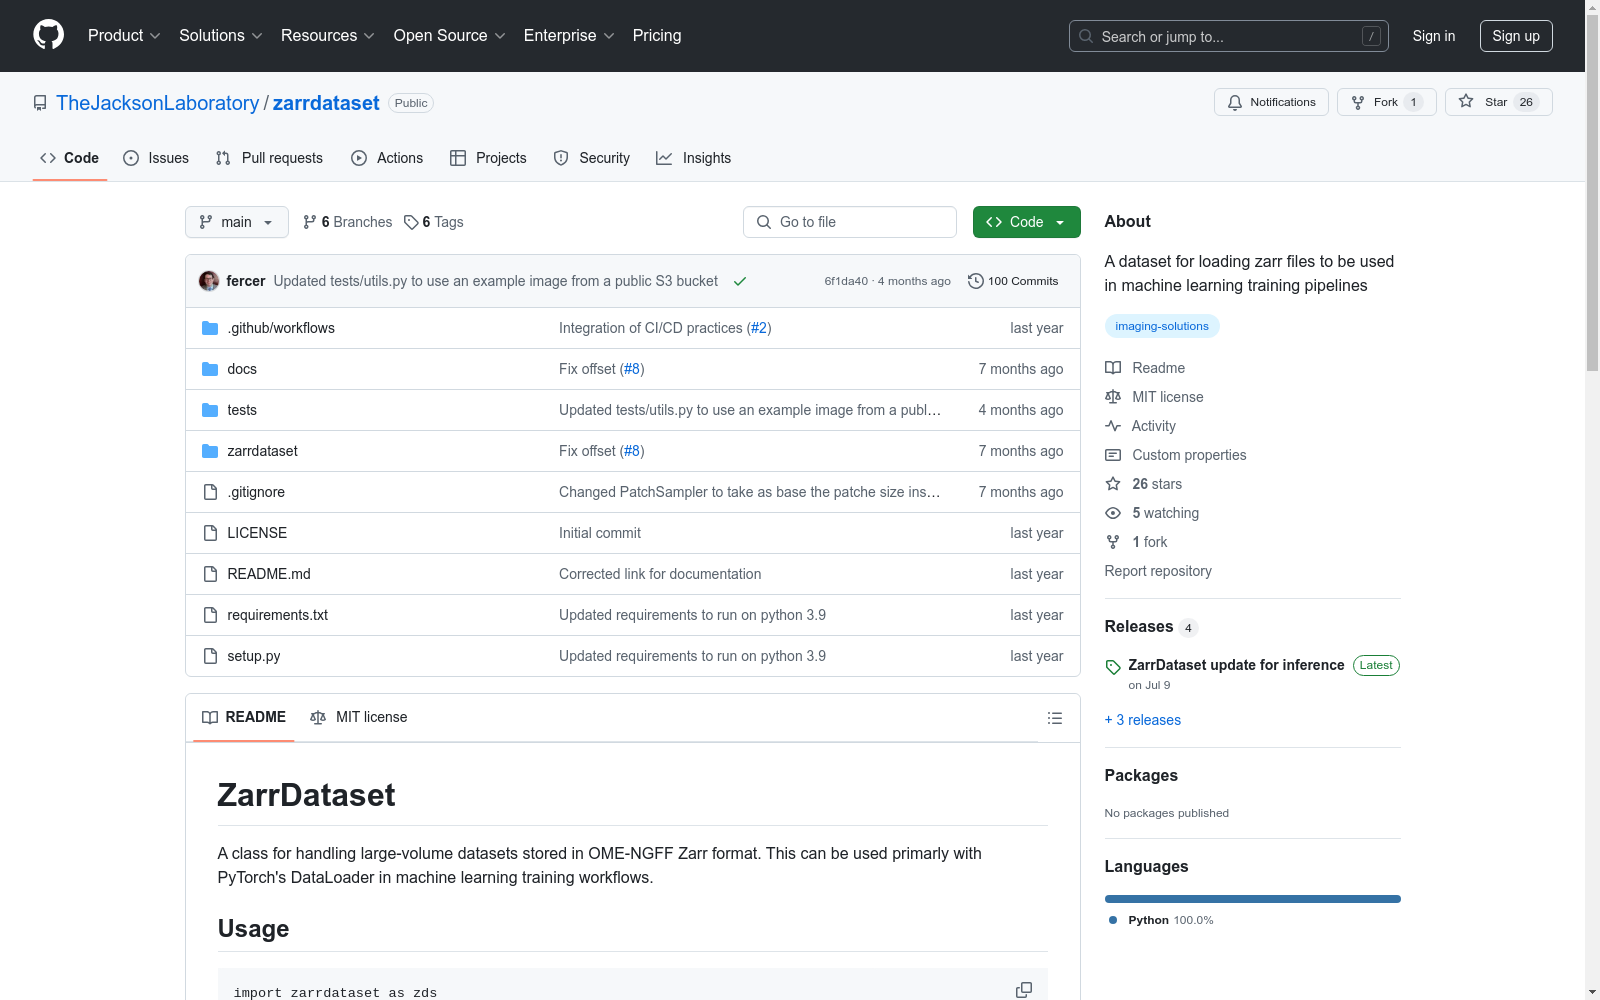View 6 Tags link

[434, 222]
